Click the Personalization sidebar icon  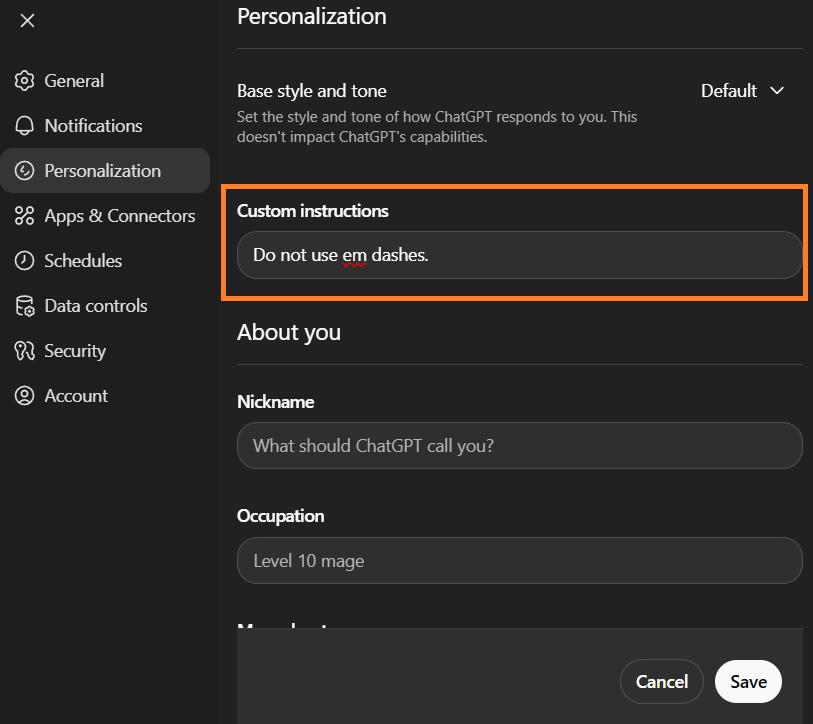(x=24, y=171)
